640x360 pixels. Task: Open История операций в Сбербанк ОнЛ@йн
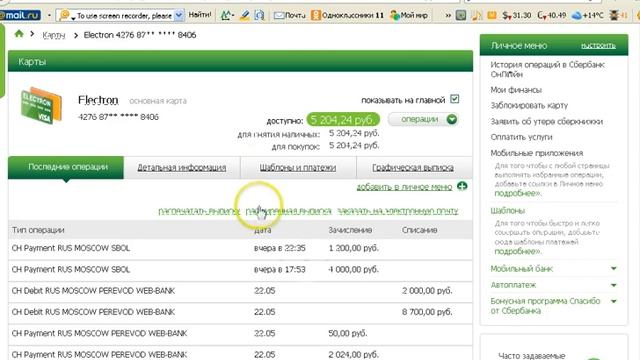pyautogui.click(x=547, y=69)
